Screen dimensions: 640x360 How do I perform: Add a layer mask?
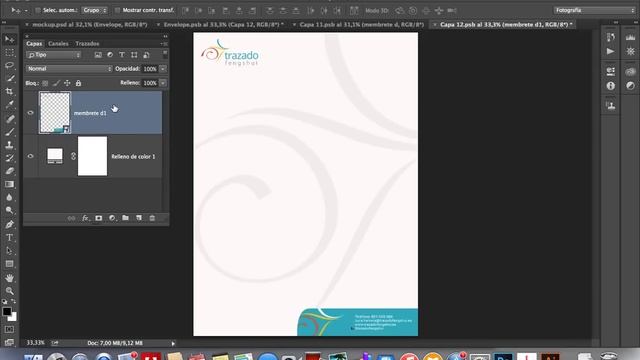pos(98,218)
